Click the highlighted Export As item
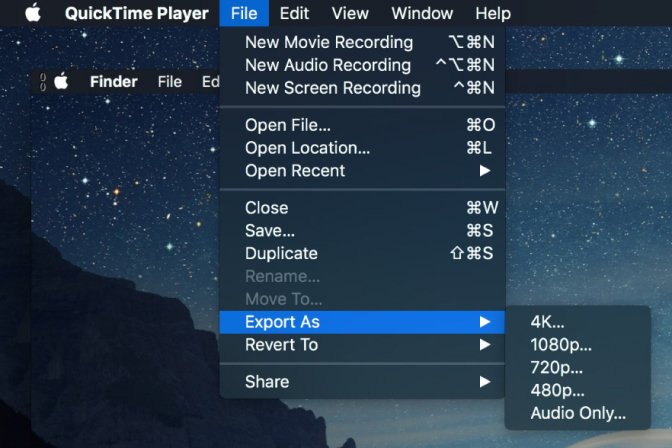 [363, 322]
